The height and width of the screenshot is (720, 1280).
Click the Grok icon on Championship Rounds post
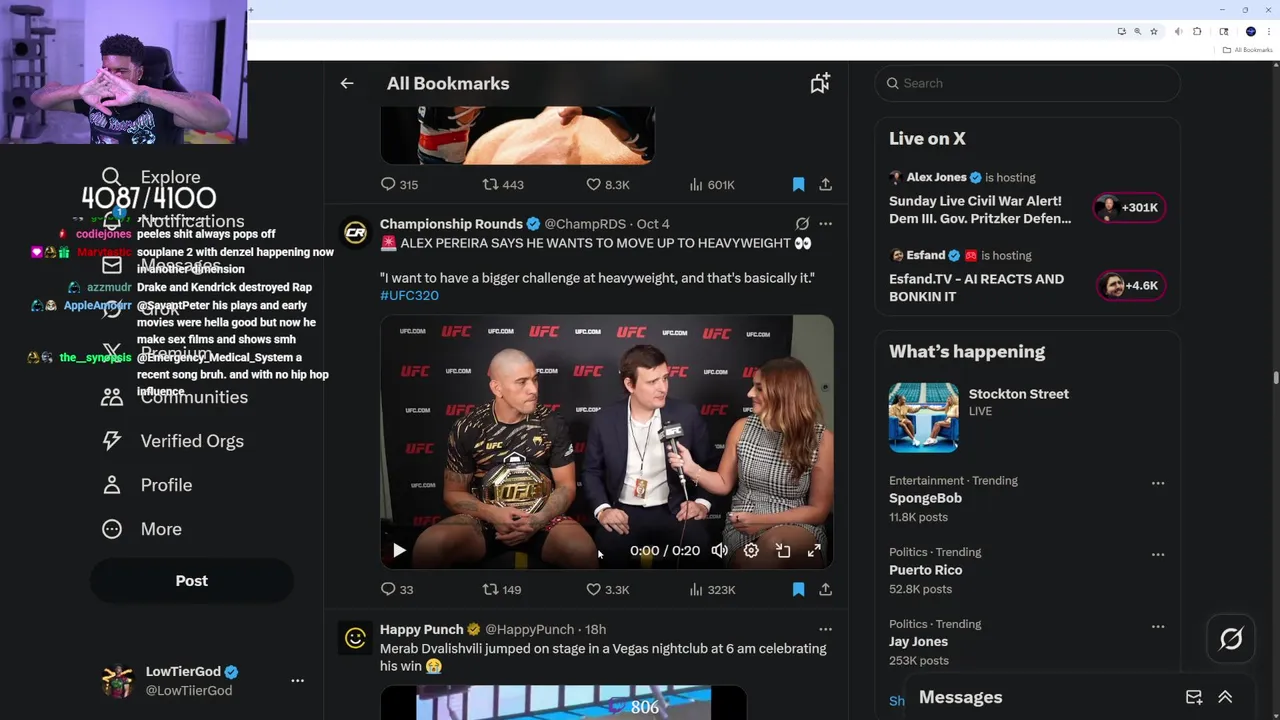802,224
